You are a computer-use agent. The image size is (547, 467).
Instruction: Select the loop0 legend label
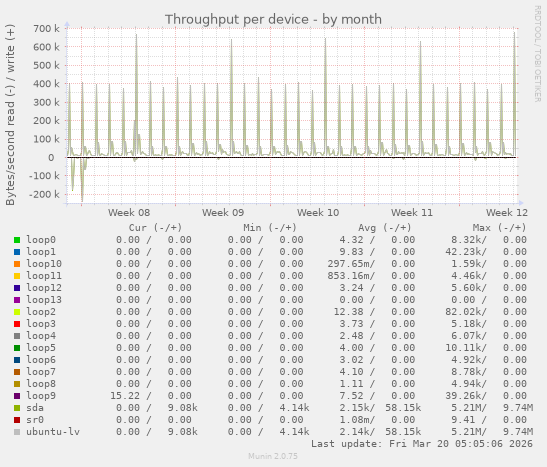[x=41, y=240]
